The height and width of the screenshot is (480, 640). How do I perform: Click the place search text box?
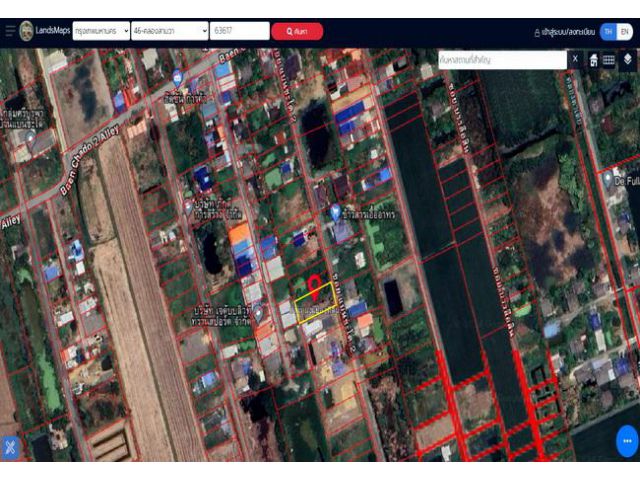tap(500, 60)
